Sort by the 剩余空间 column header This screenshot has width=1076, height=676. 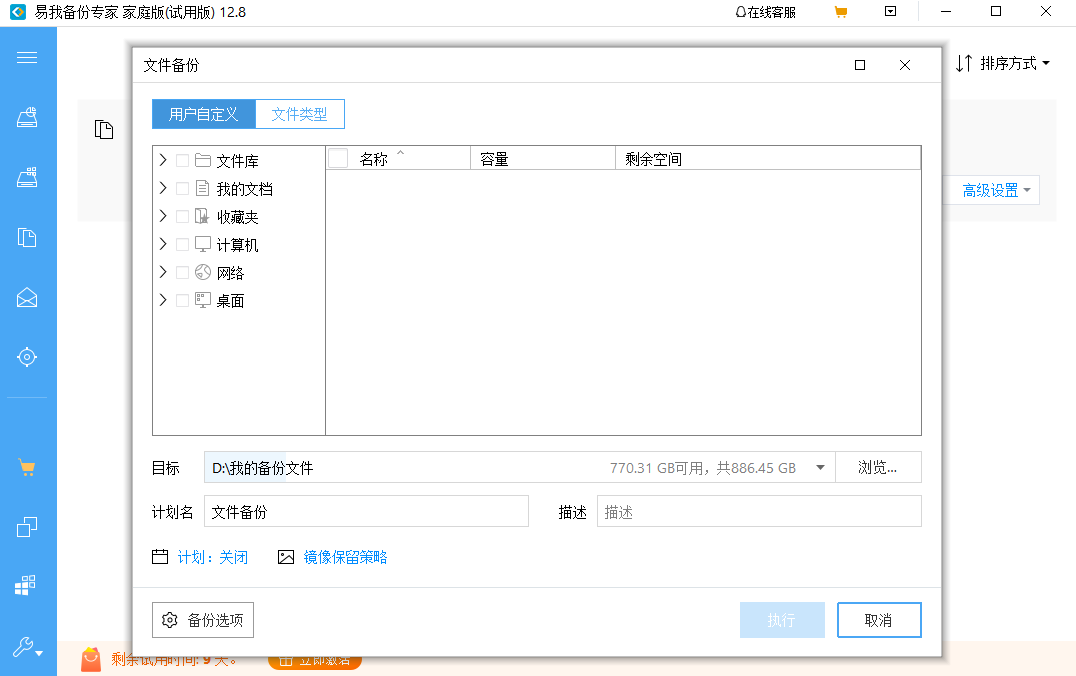[768, 159]
